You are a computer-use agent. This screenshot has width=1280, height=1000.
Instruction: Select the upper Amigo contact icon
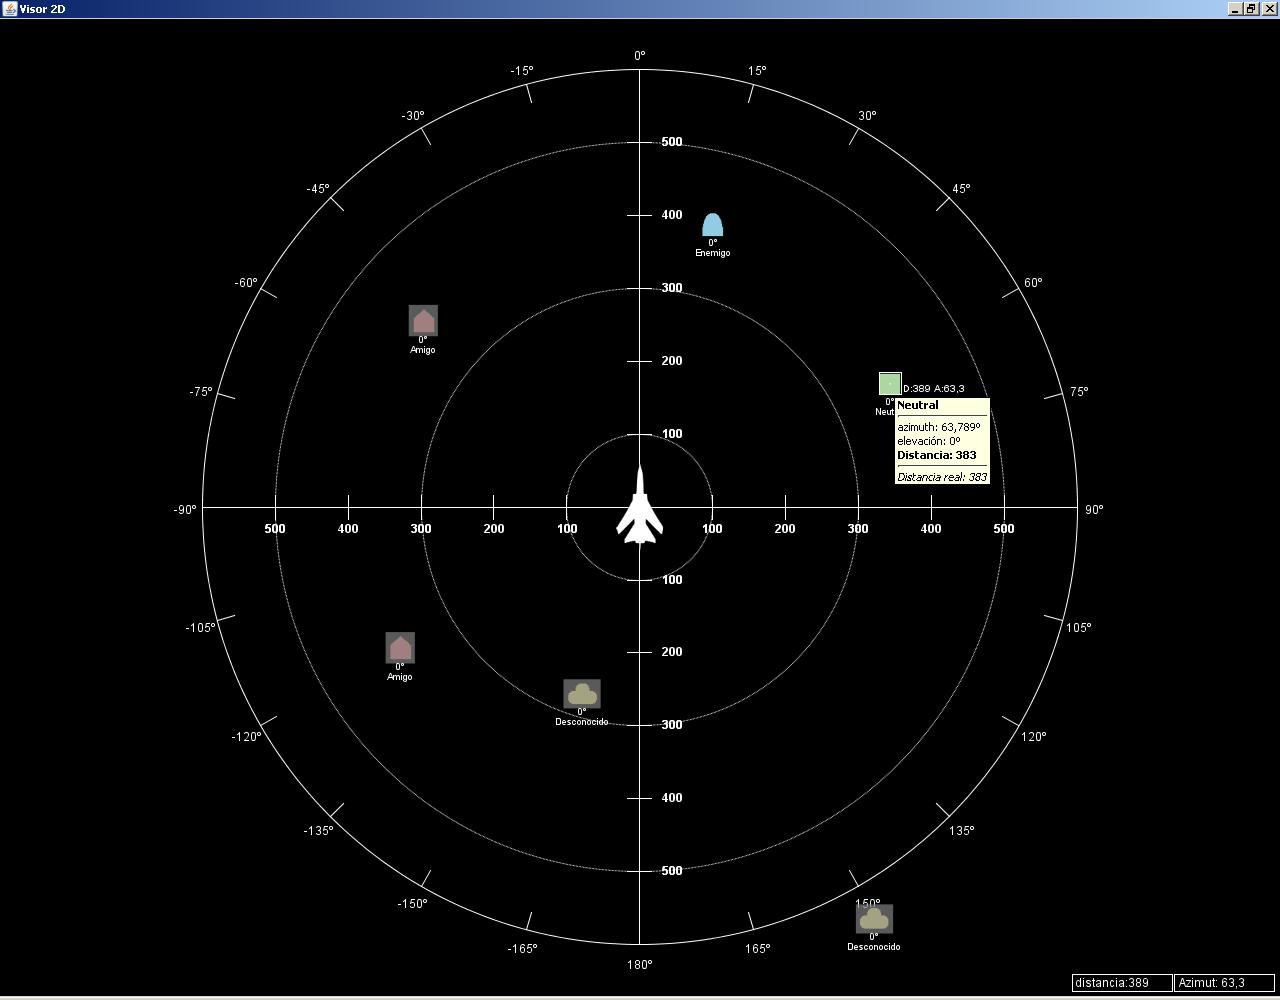coord(423,320)
